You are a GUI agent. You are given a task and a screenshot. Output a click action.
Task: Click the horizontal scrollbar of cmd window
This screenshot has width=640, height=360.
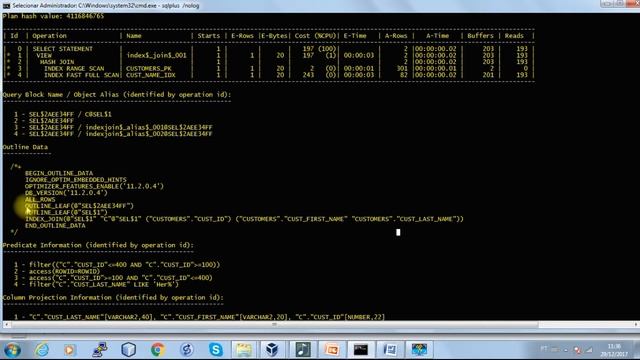coord(273,324)
